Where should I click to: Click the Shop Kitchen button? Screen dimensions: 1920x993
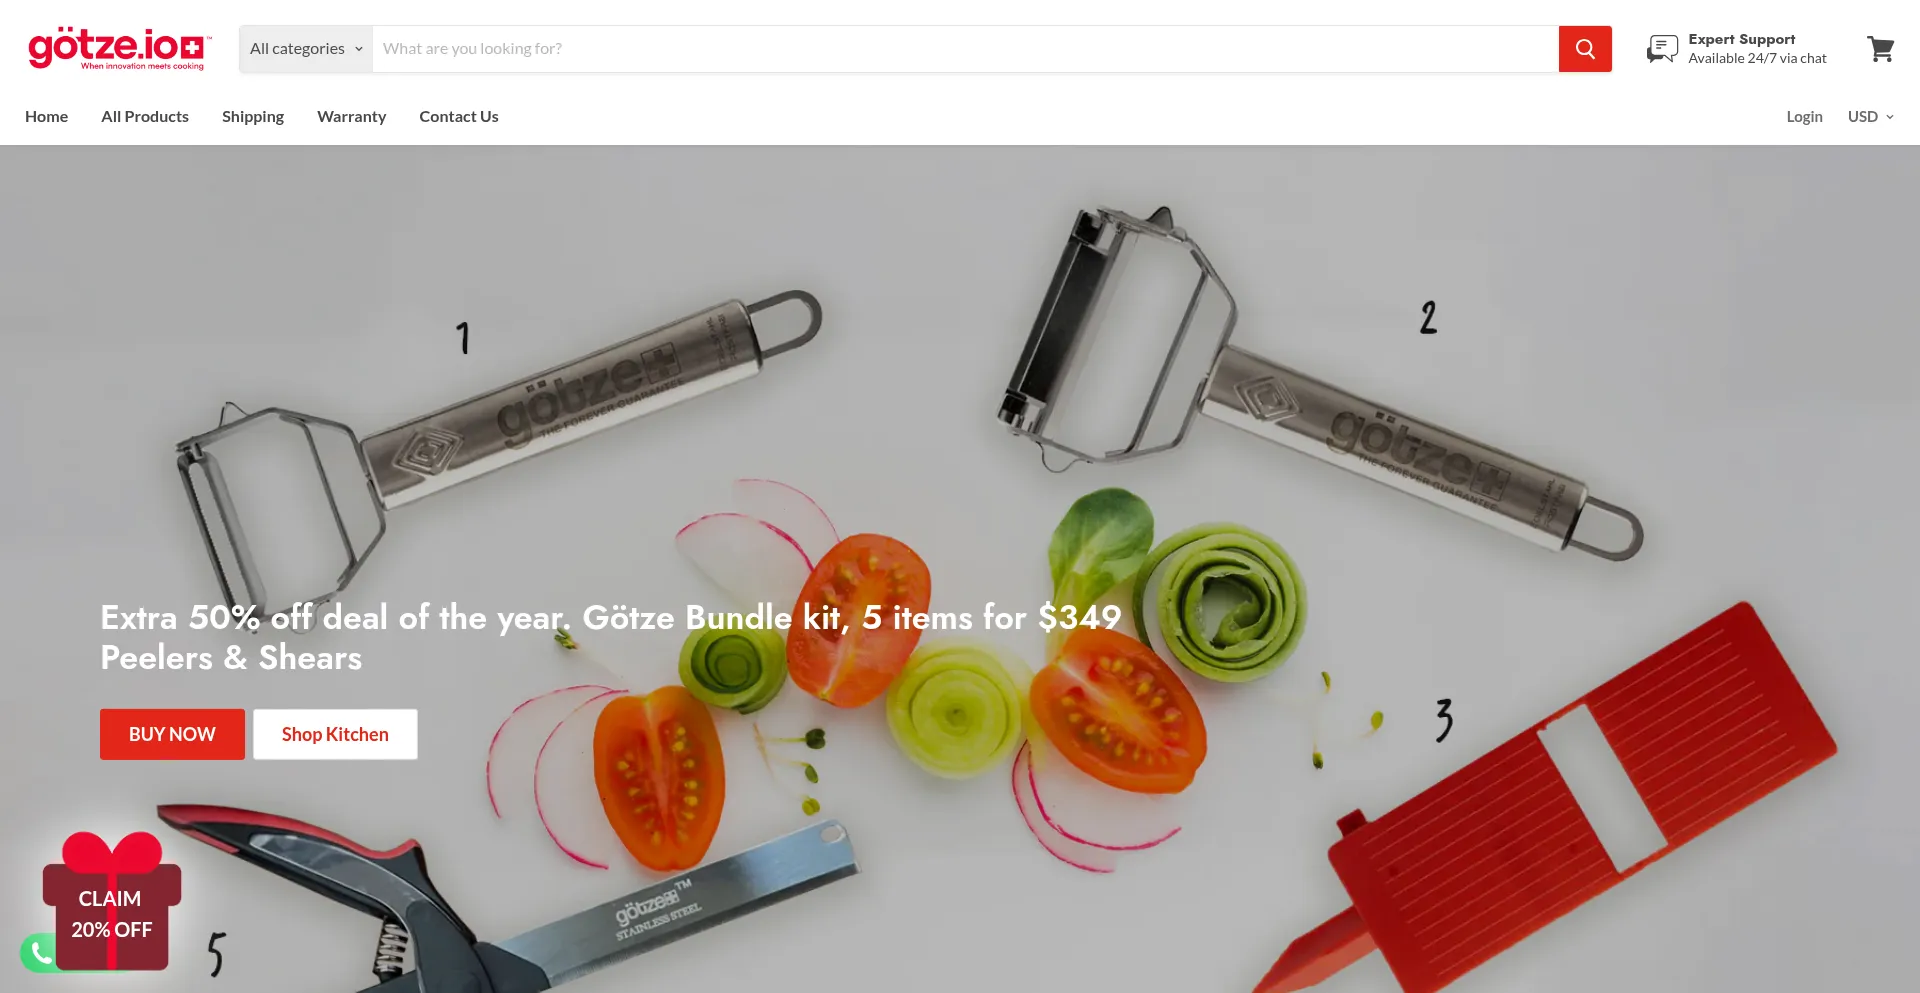point(335,734)
